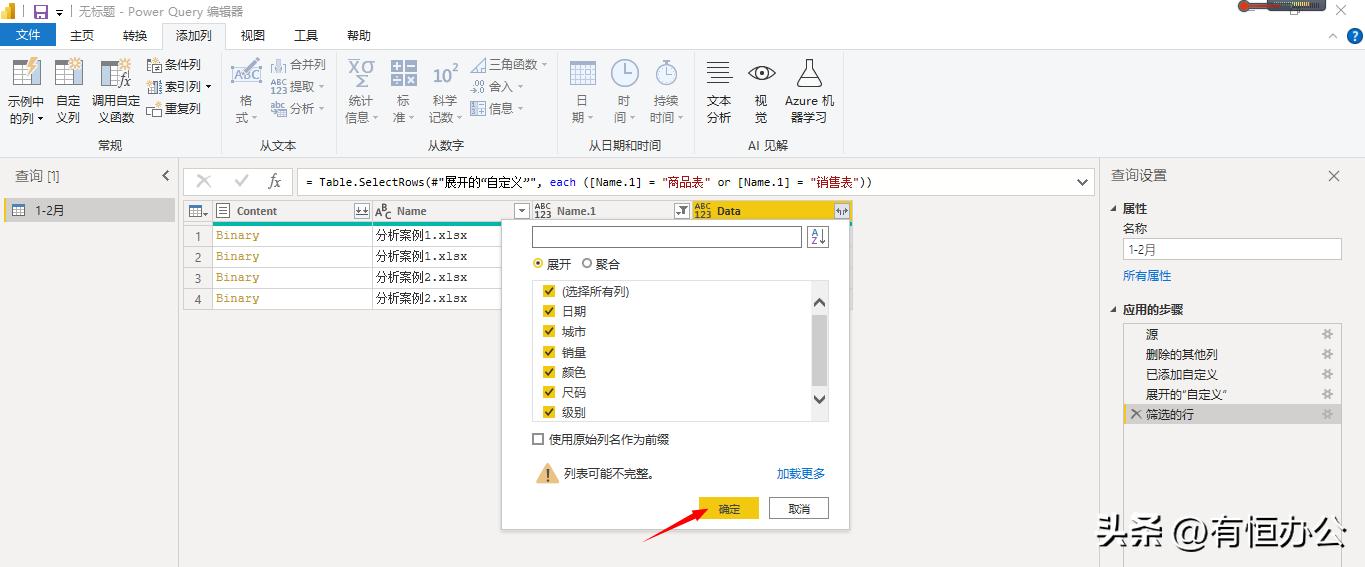Click the combine files icon on Content column
Screen dimensions: 1365x567
[x=362, y=211]
